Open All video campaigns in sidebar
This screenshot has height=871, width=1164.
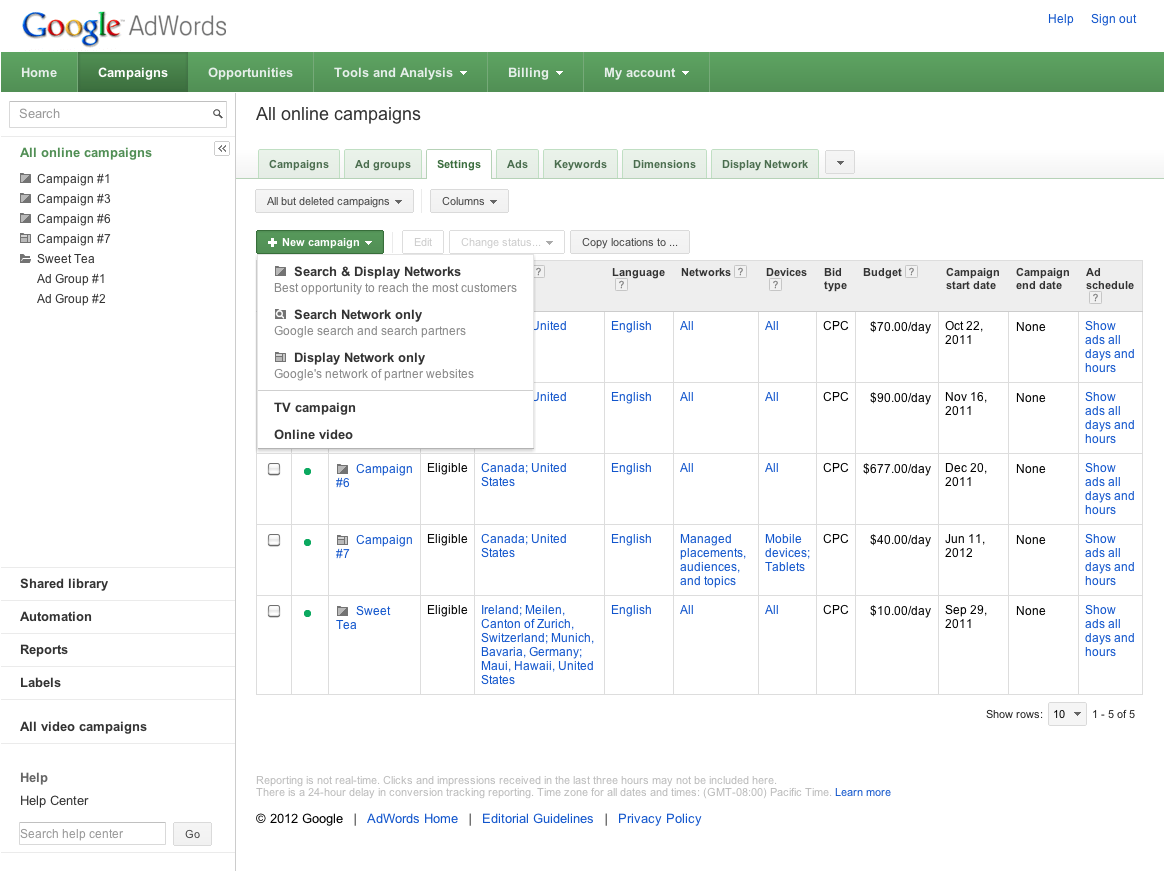point(83,726)
